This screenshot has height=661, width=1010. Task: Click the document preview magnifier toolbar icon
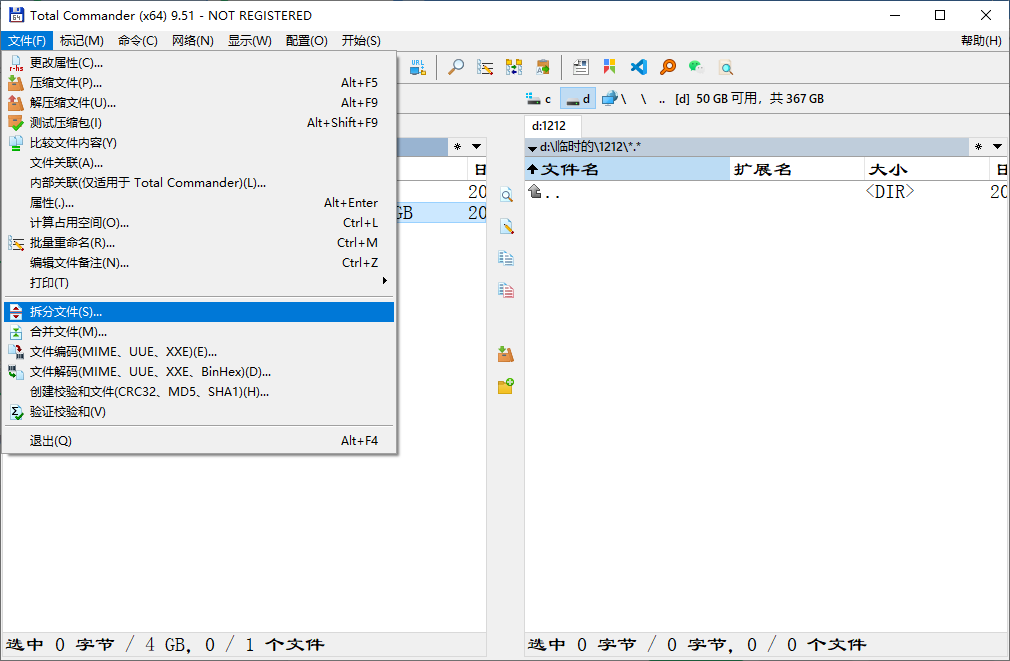click(726, 67)
